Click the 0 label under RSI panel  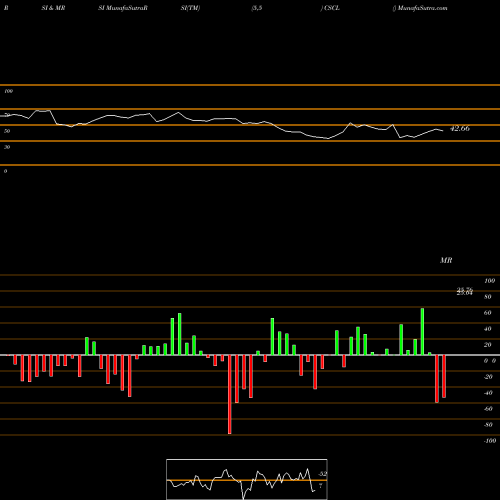[5, 171]
